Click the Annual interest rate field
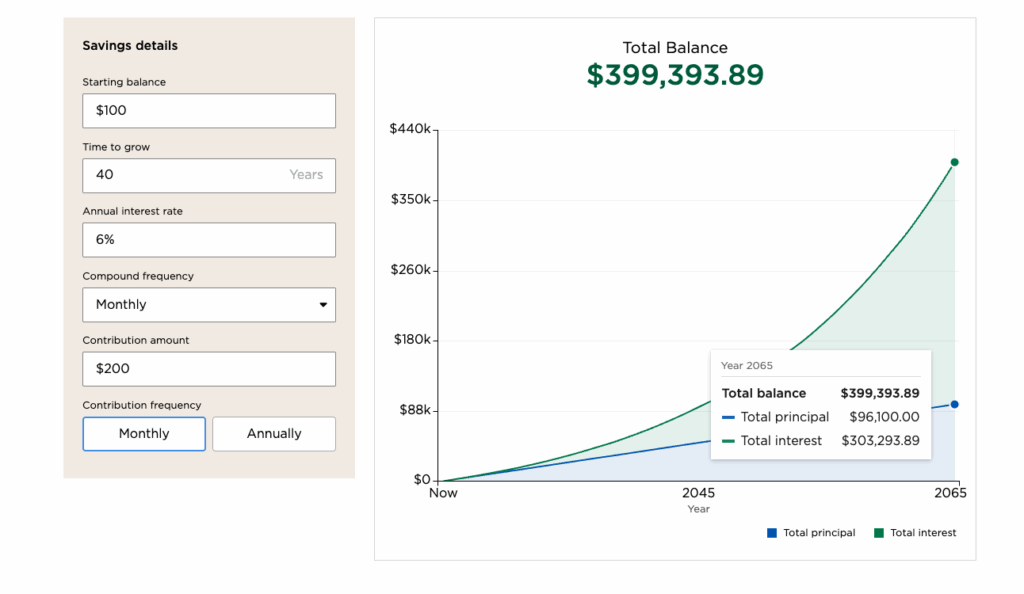 click(208, 240)
